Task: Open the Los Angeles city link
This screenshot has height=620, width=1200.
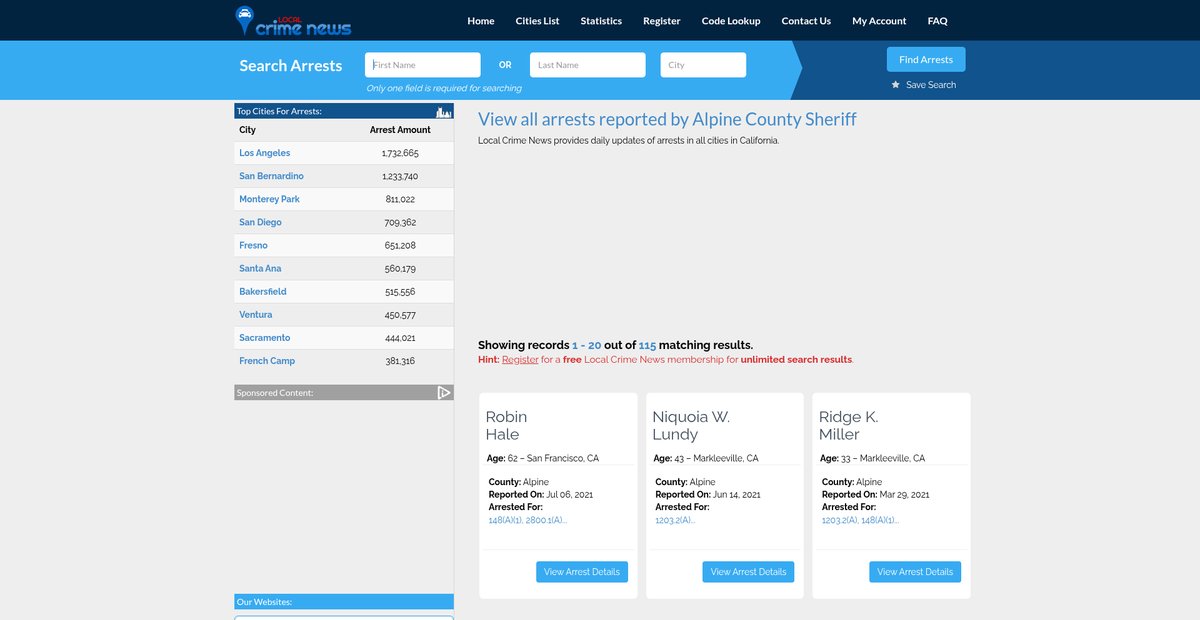Action: pyautogui.click(x=265, y=153)
